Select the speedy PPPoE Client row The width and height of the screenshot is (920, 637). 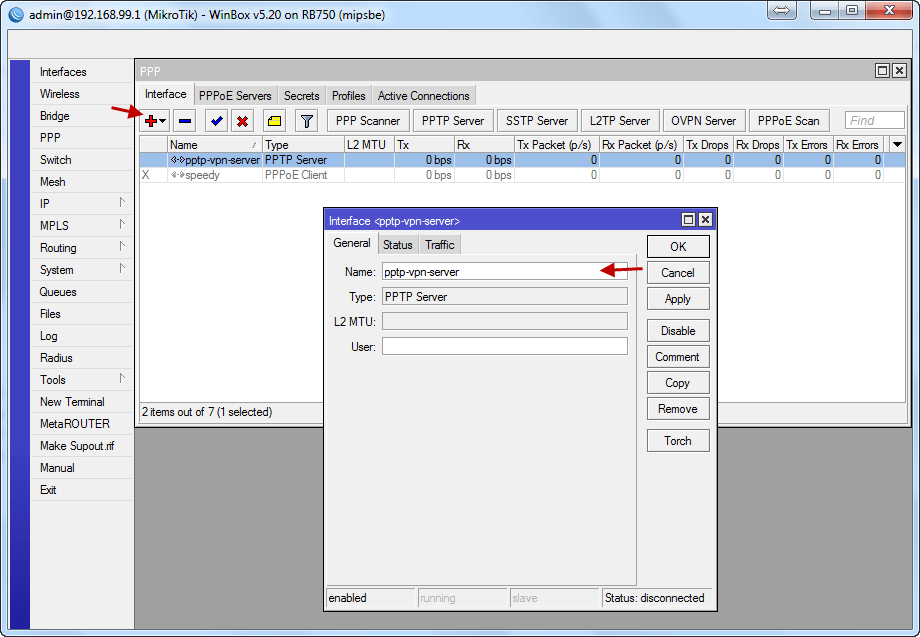click(522, 175)
